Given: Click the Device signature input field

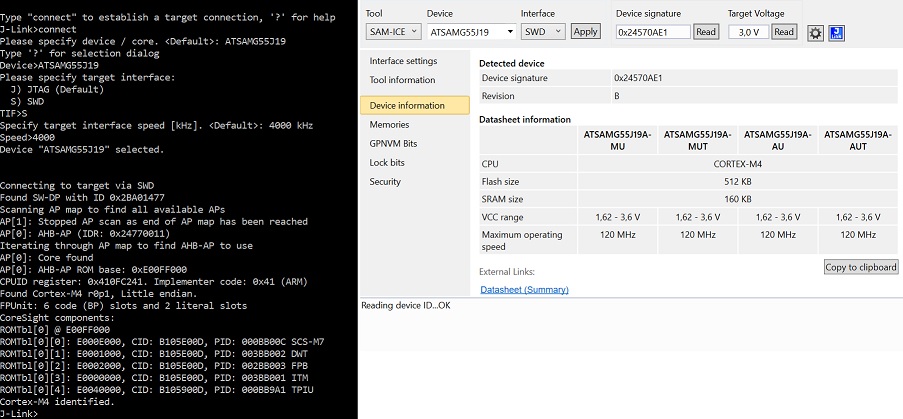Looking at the screenshot, I should click(x=653, y=32).
